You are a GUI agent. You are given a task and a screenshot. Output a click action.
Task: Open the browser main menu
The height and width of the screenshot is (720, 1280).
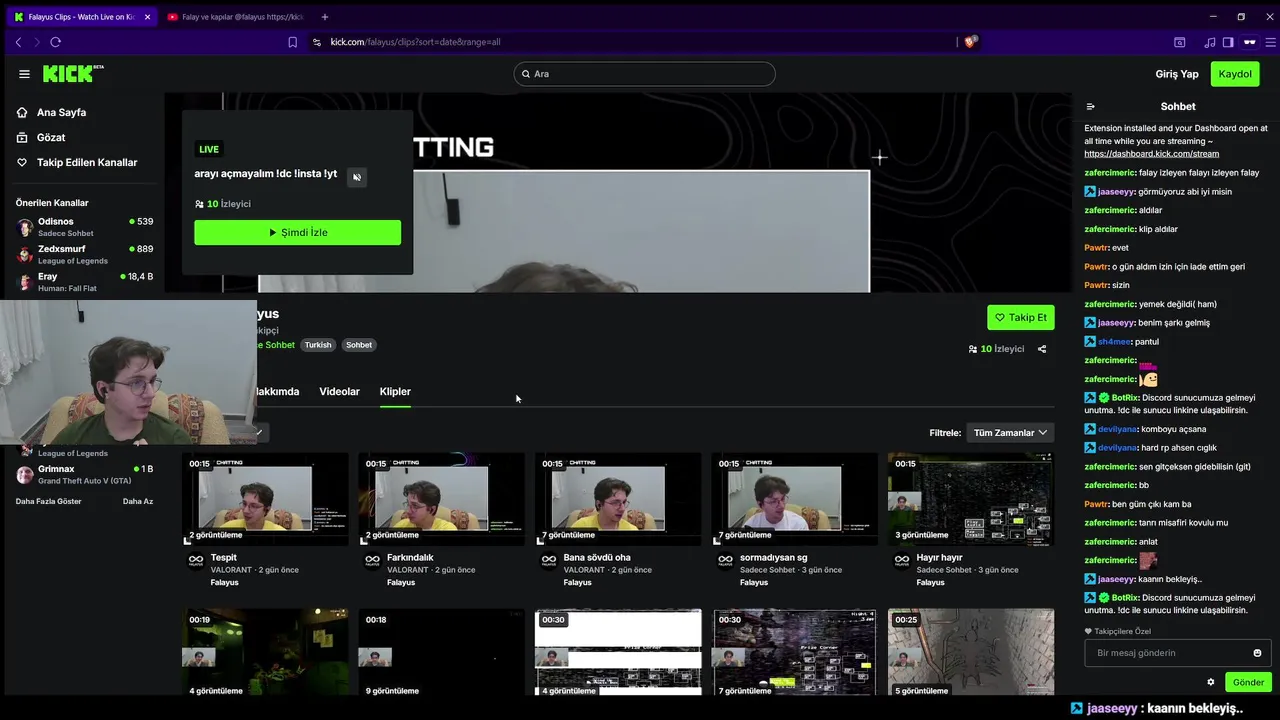[1271, 42]
